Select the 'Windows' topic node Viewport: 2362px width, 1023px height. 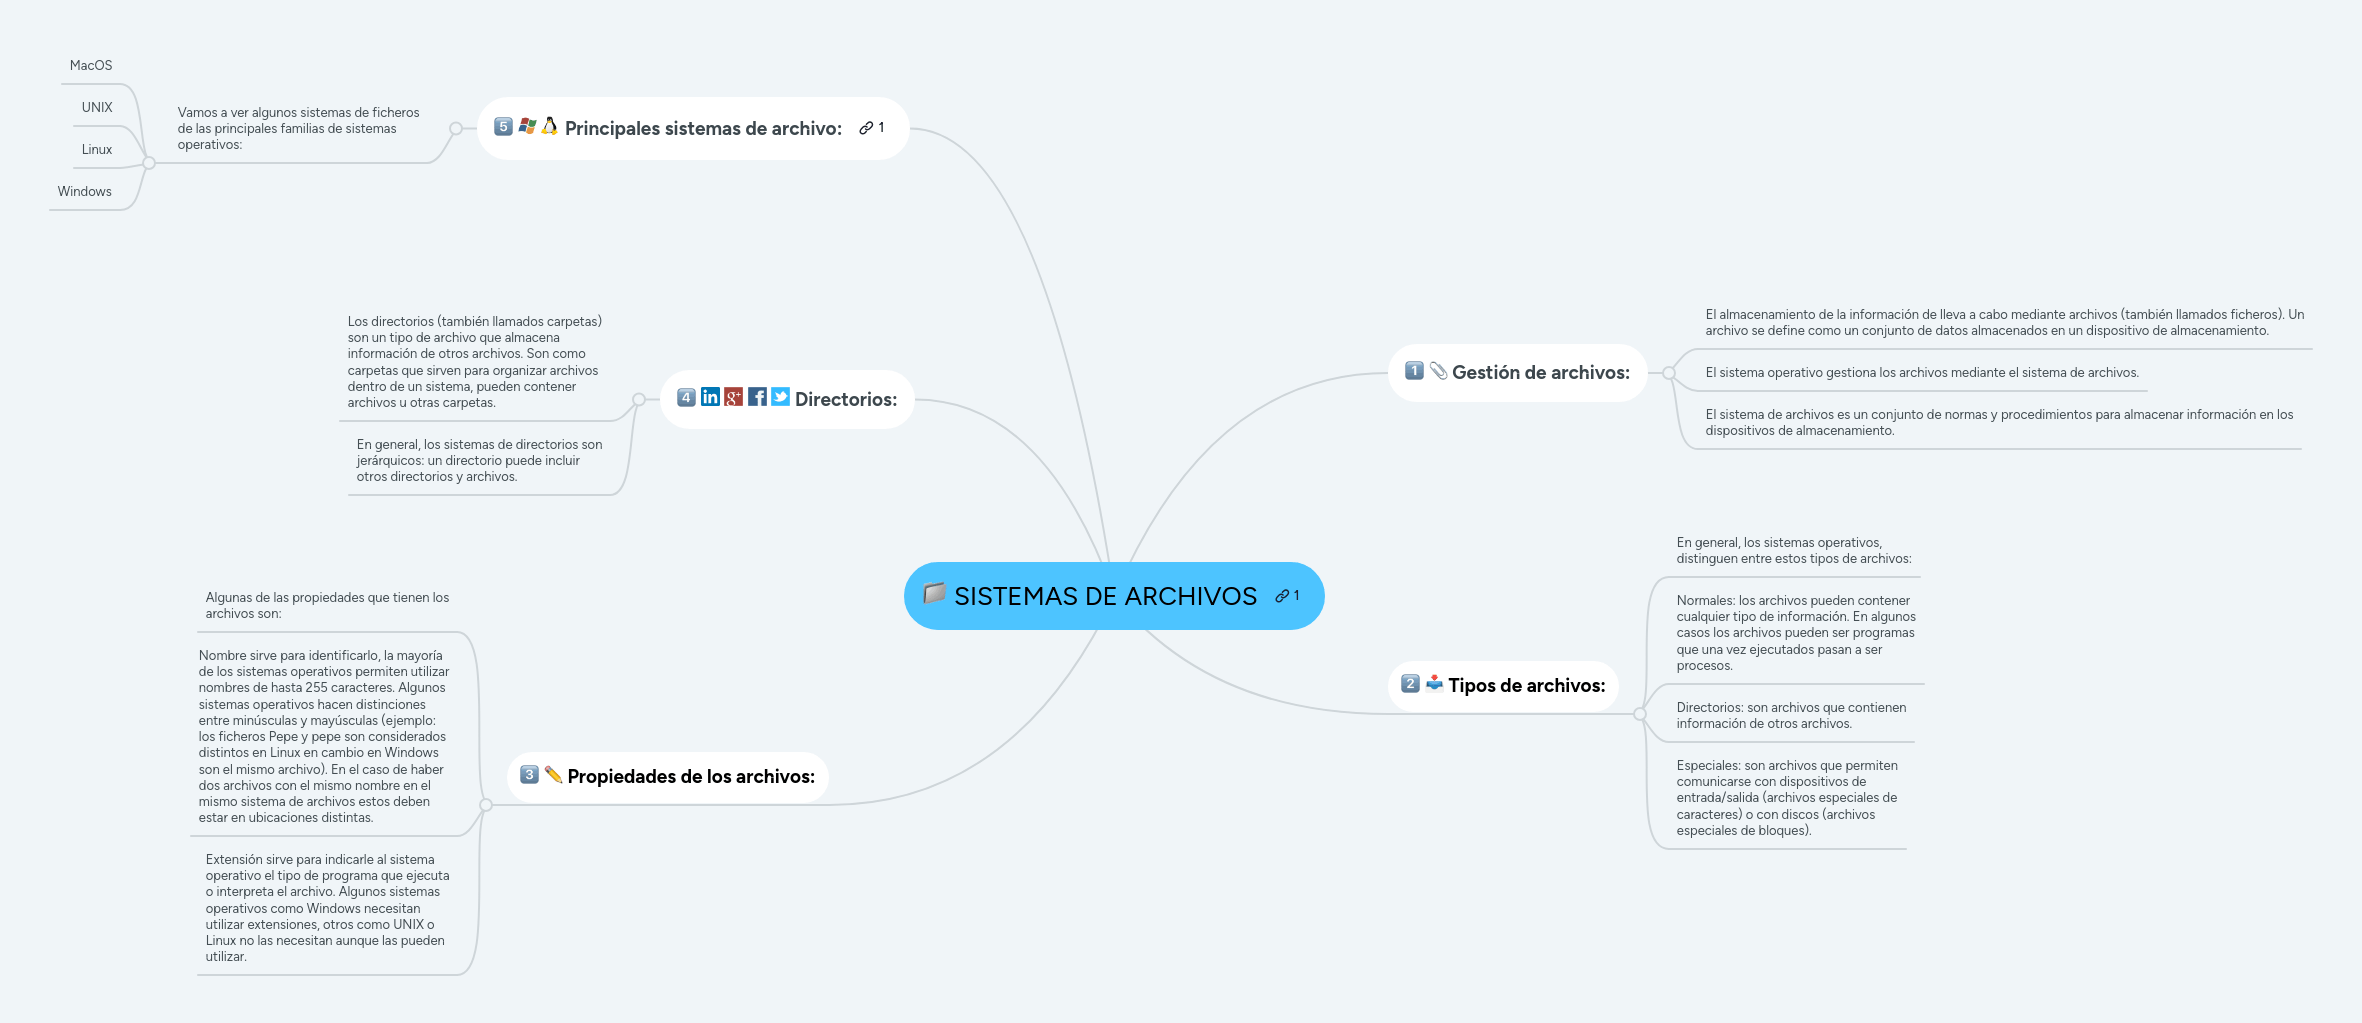point(83,190)
